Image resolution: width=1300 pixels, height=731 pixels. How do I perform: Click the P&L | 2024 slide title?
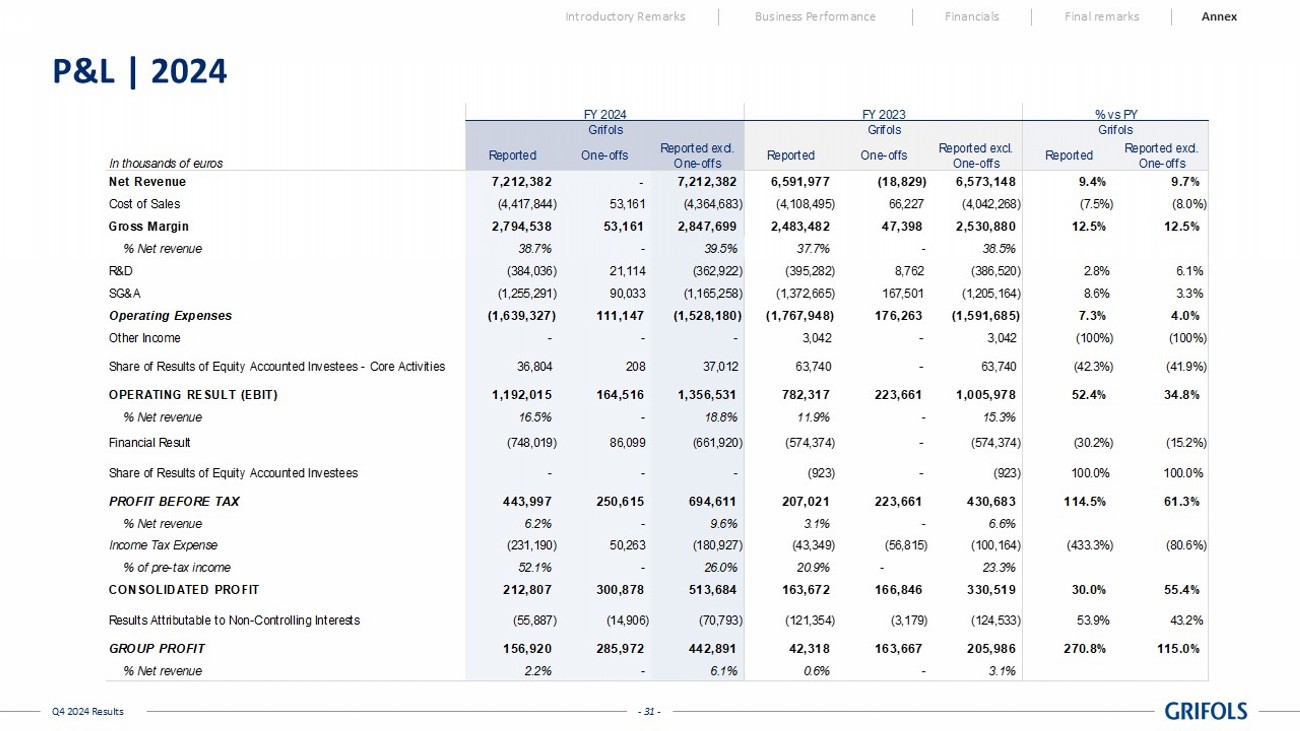[x=140, y=72]
